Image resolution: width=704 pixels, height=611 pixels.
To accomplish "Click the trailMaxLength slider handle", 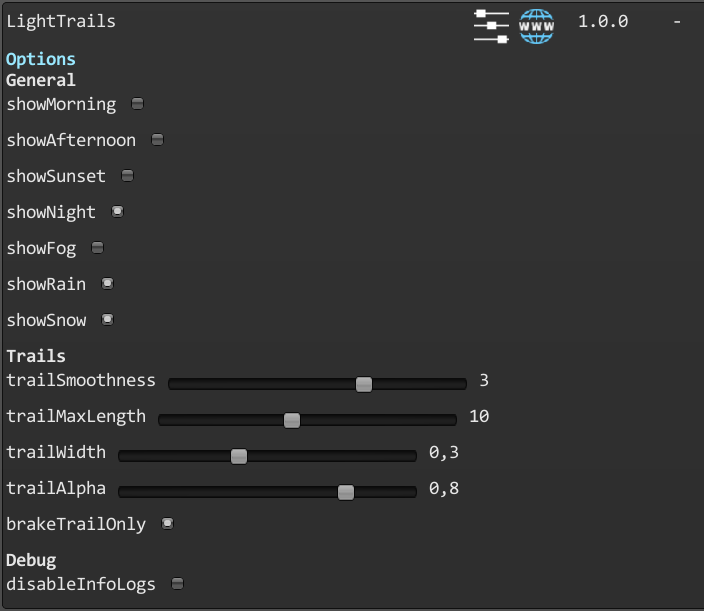I will (292, 420).
